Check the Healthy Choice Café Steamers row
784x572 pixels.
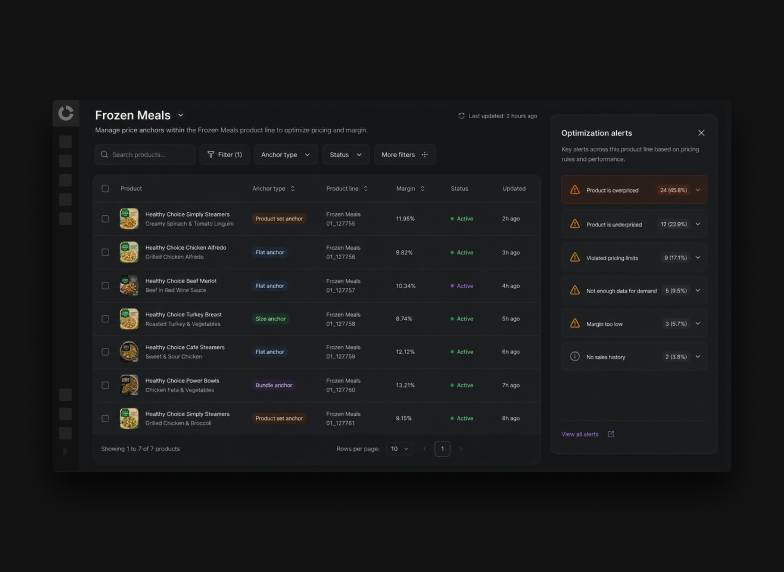tap(105, 352)
